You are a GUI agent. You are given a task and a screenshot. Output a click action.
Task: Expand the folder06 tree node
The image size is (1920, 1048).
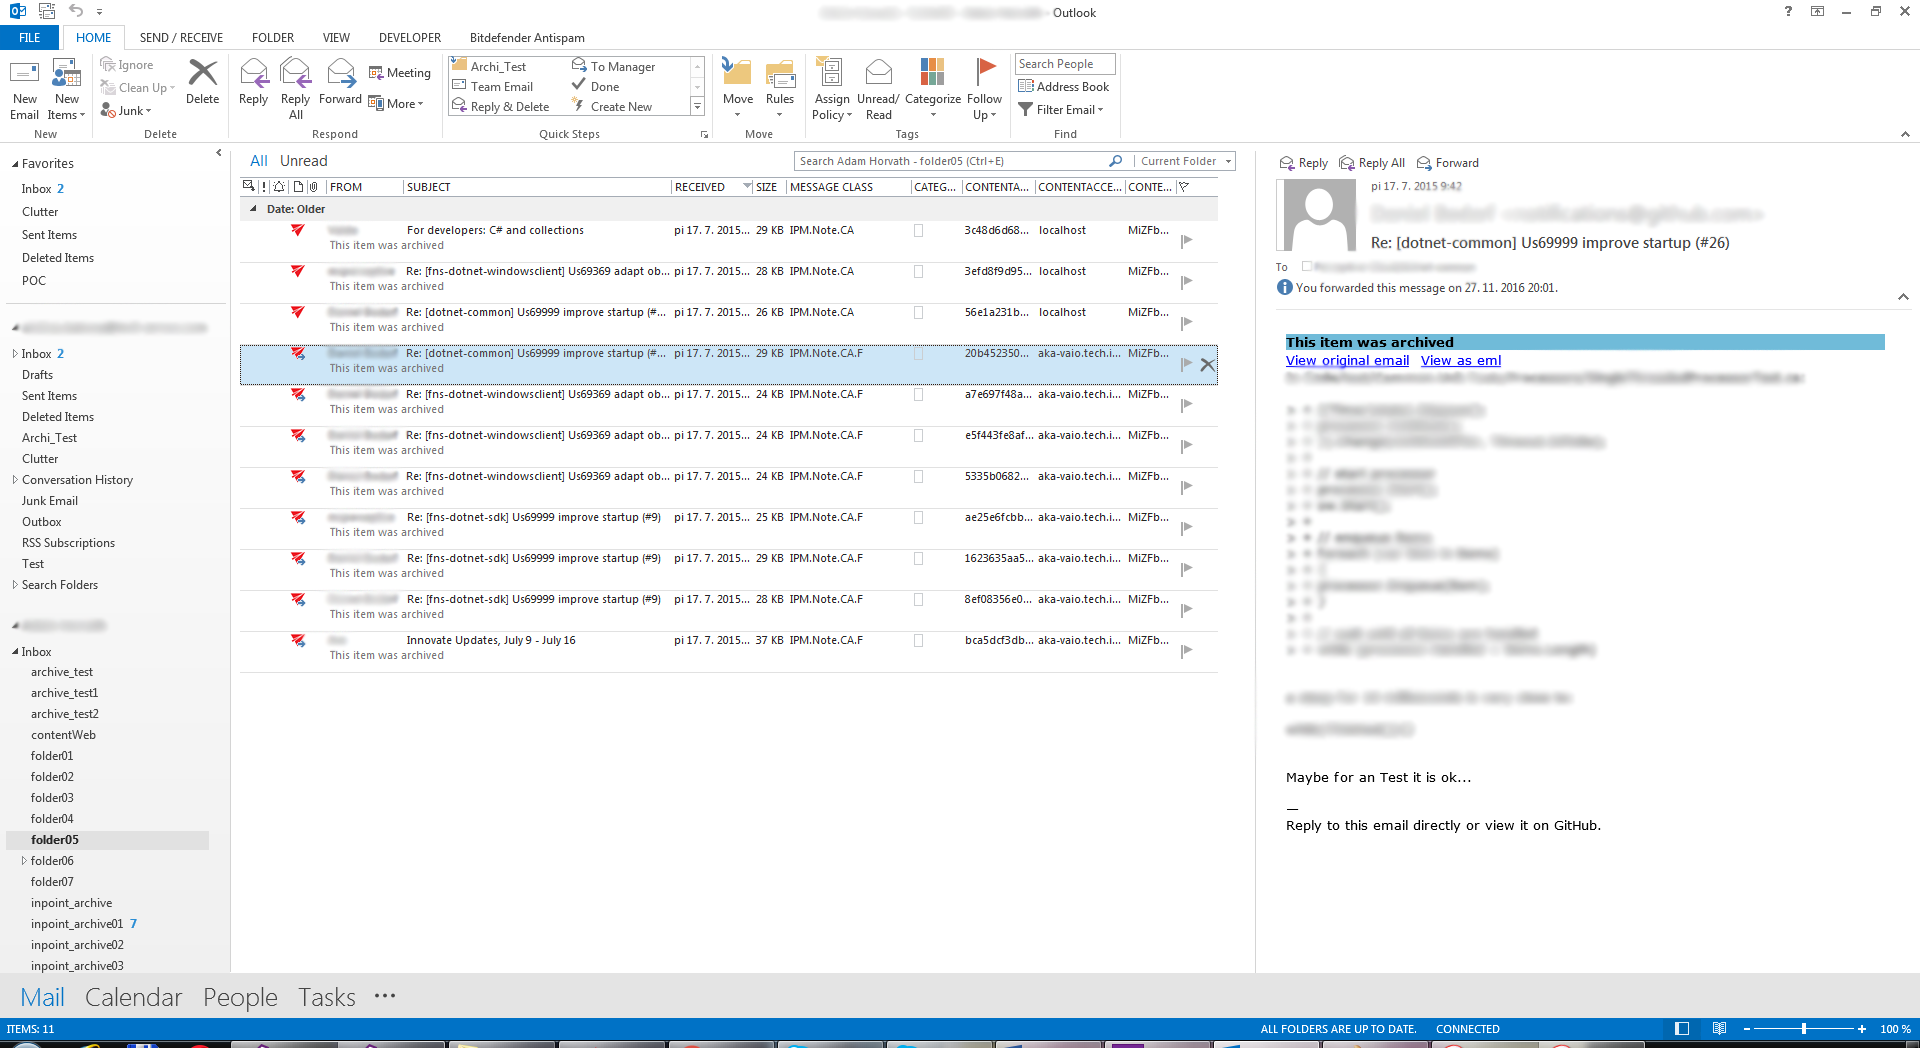point(24,861)
